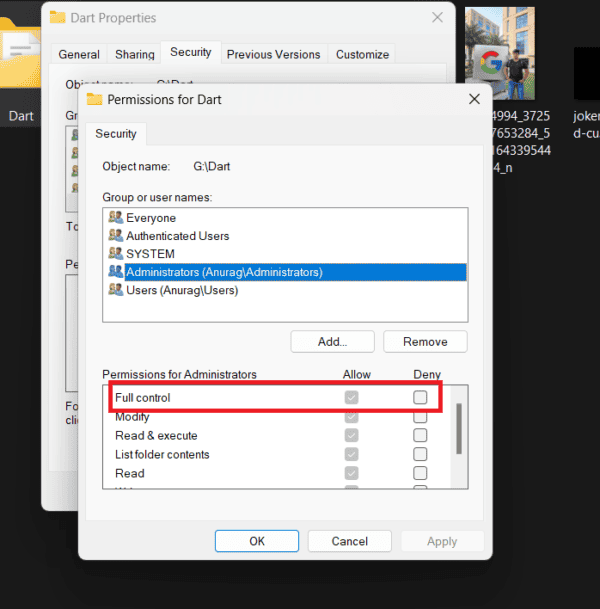Open the Sharing tab in Dart Properties
The width and height of the screenshot is (600, 609).
tap(135, 54)
